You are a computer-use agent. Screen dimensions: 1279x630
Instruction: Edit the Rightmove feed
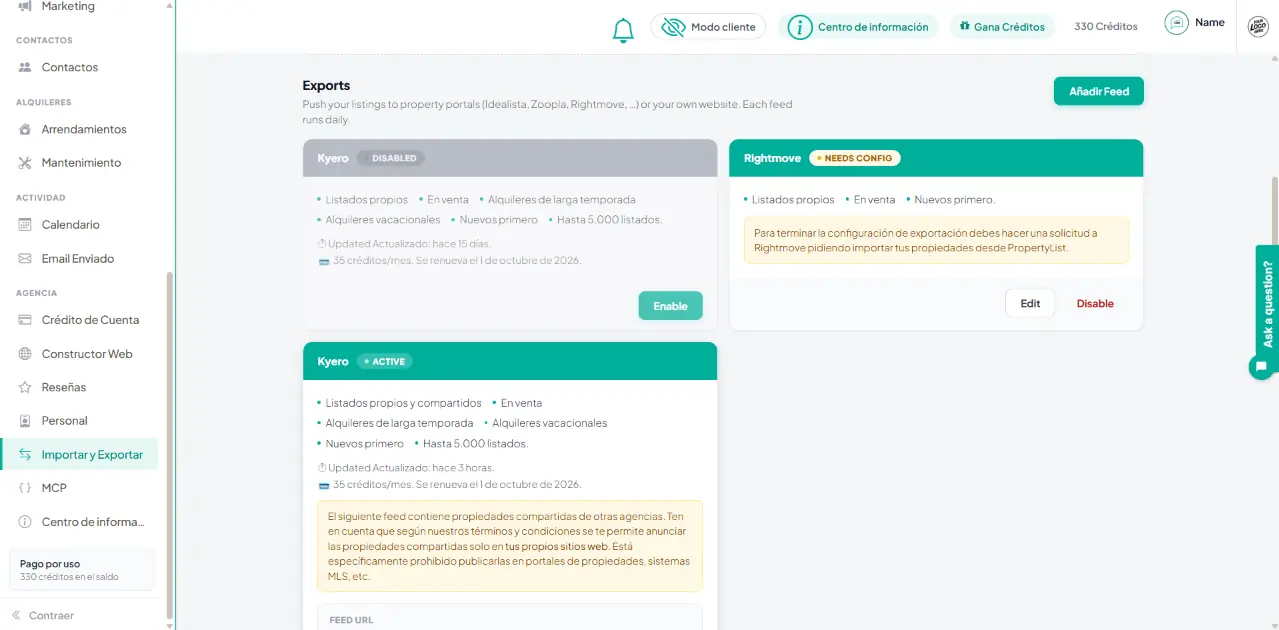coord(1030,304)
